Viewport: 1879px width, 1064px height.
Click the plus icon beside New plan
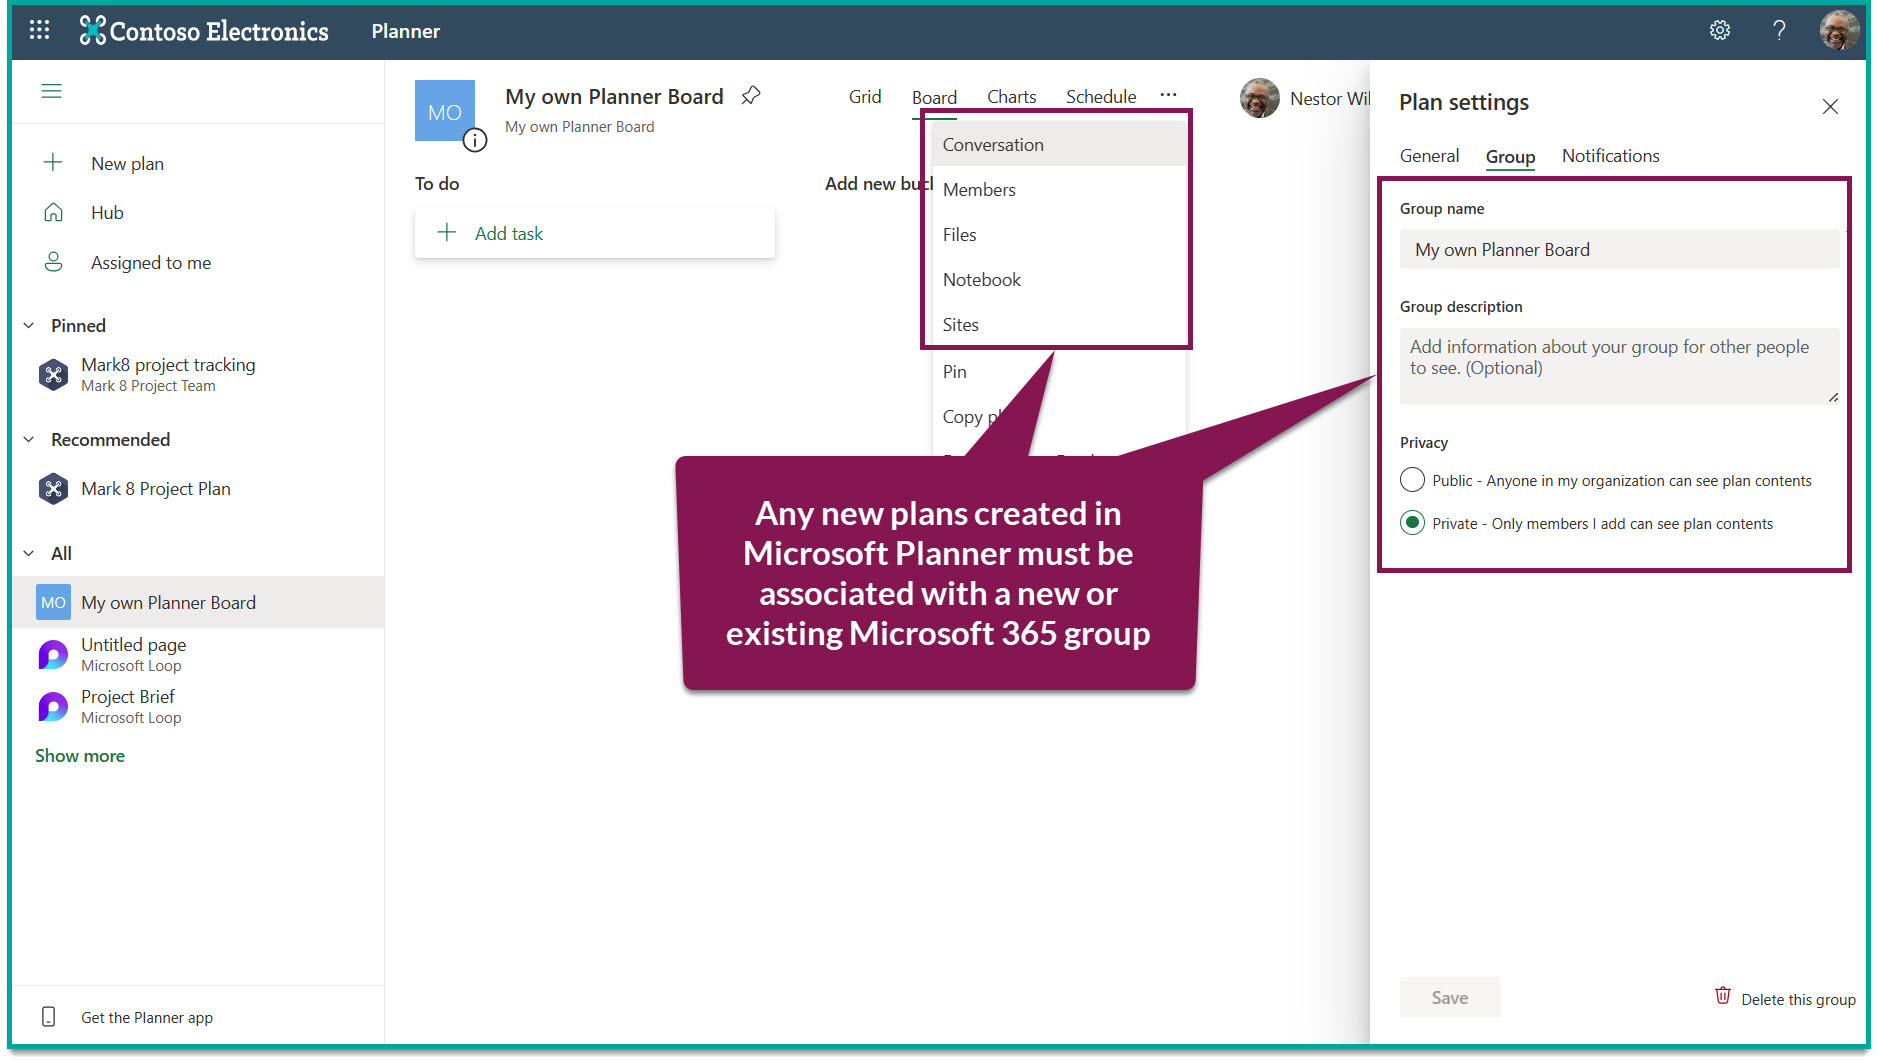click(53, 162)
